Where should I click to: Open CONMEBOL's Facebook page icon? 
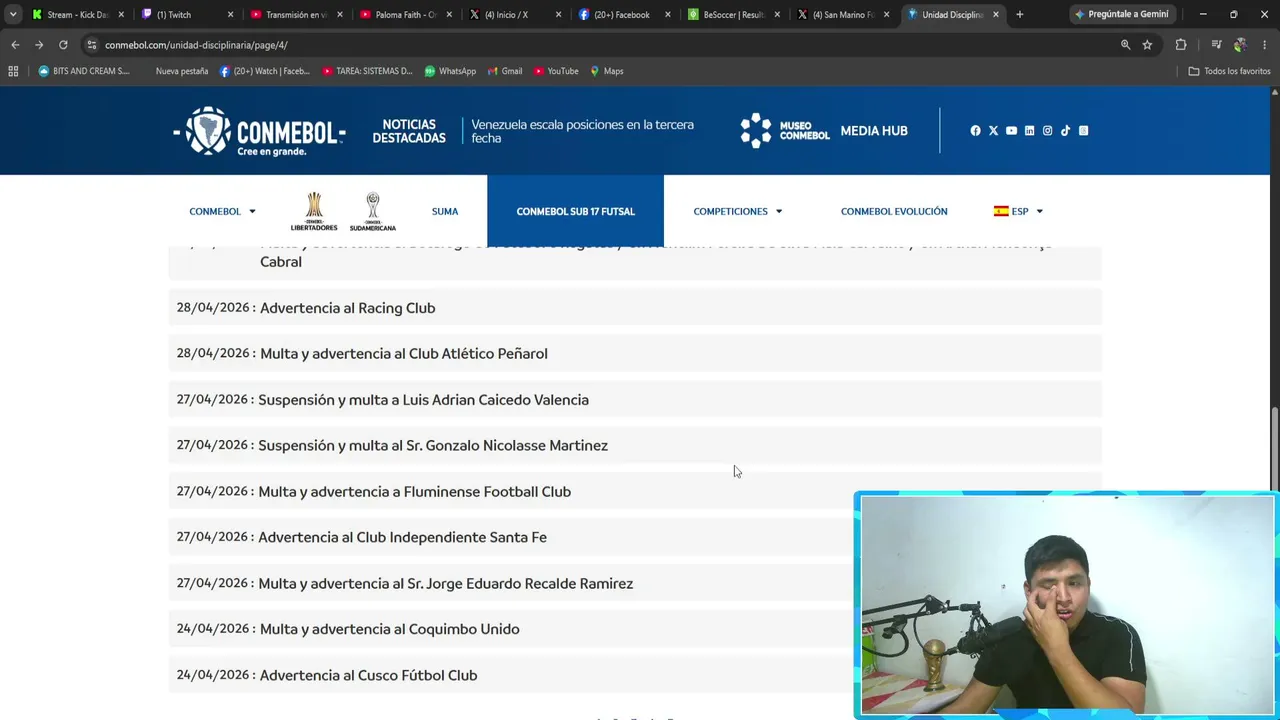[975, 131]
